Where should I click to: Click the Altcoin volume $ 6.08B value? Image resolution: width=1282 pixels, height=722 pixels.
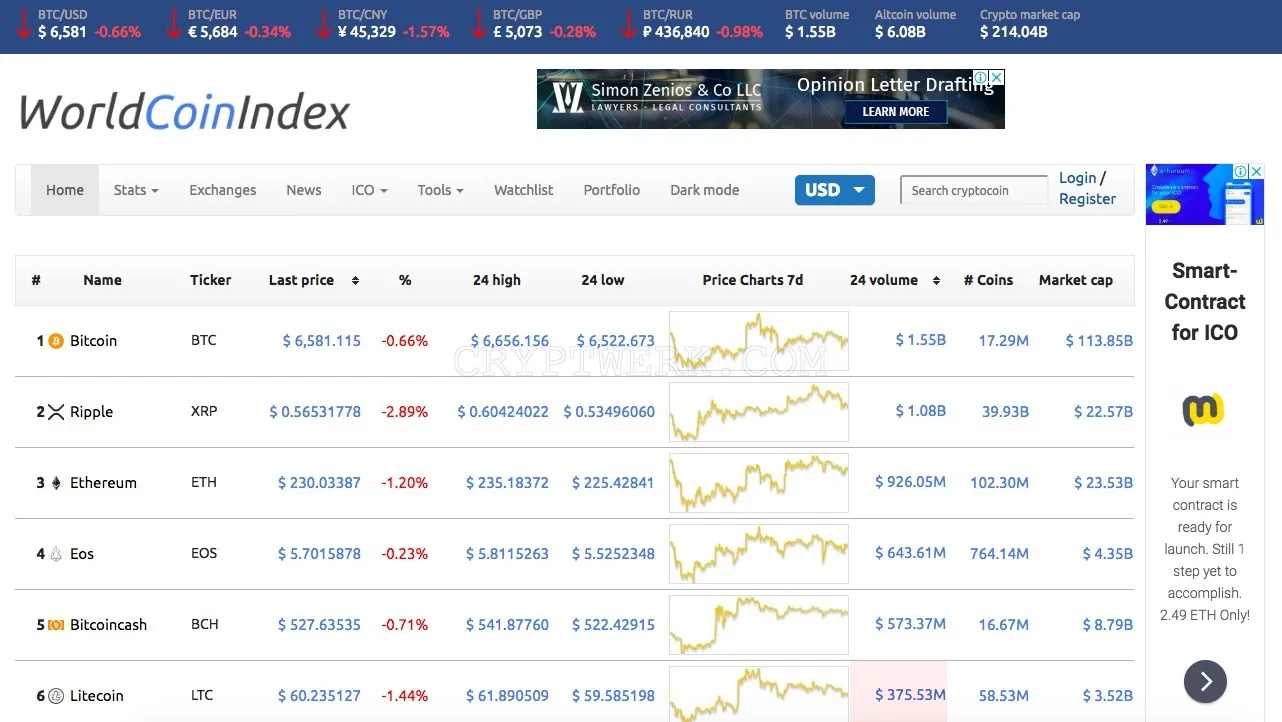point(900,32)
